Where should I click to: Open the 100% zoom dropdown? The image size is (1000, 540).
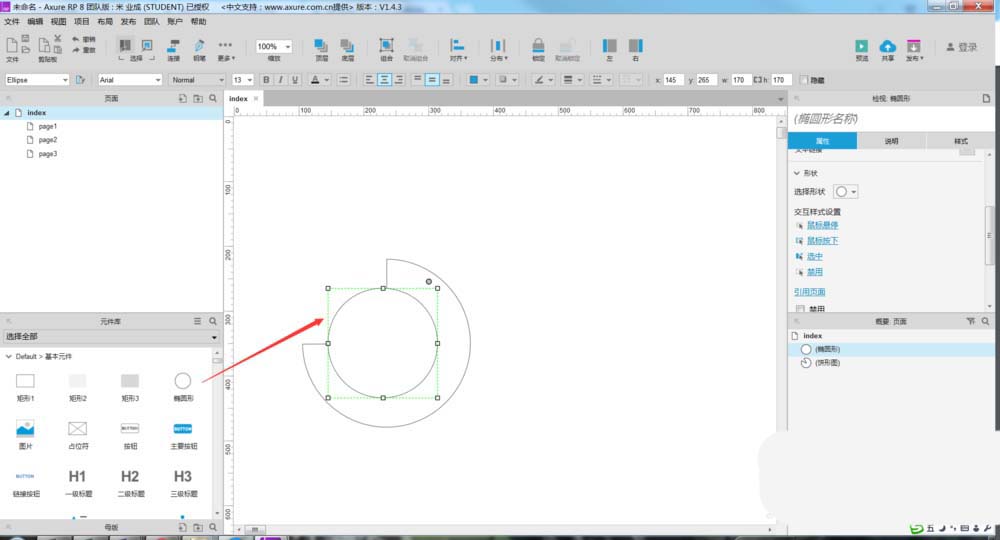[273, 46]
